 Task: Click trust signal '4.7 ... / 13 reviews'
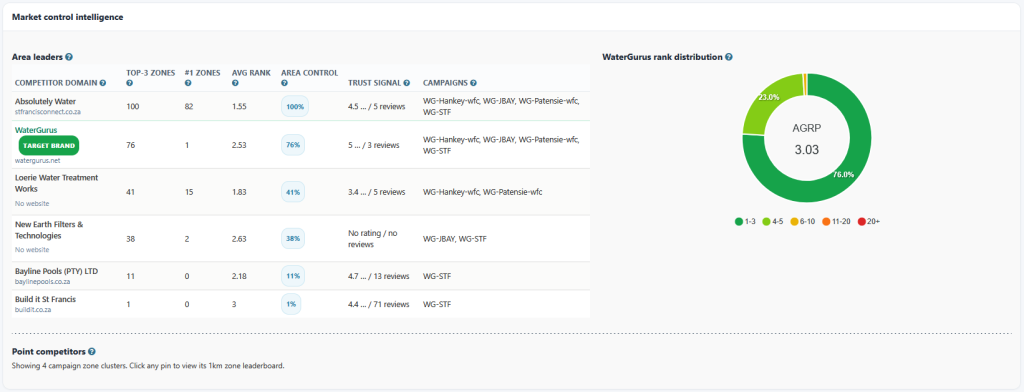point(379,276)
